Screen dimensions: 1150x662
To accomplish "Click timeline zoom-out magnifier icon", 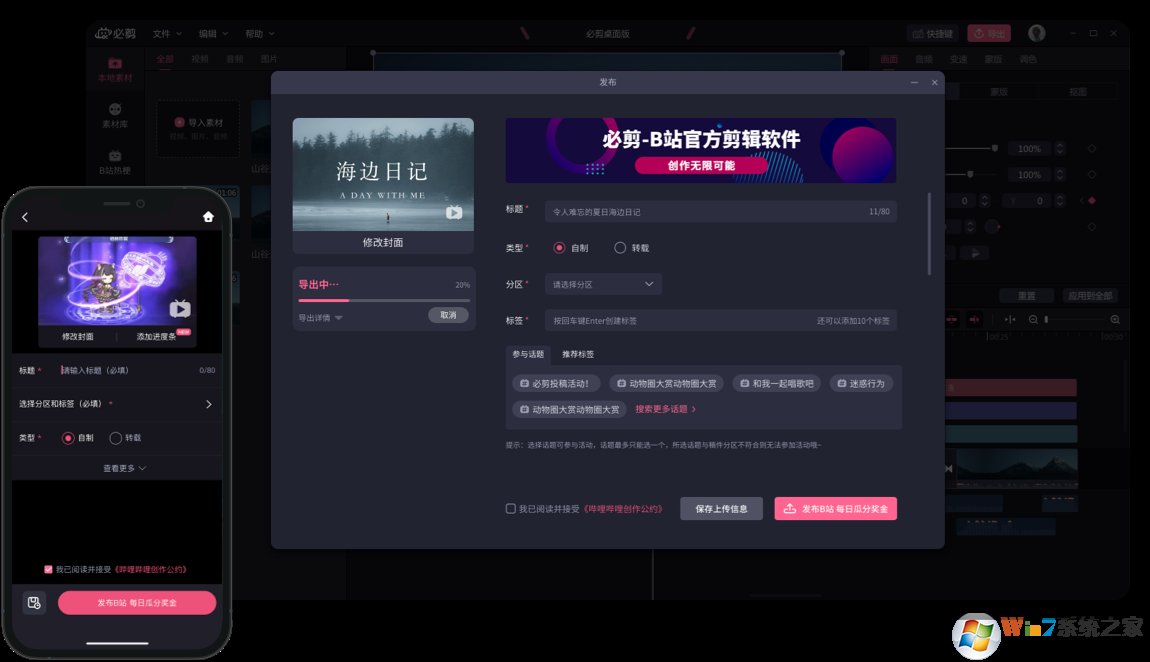I will pyautogui.click(x=1033, y=320).
